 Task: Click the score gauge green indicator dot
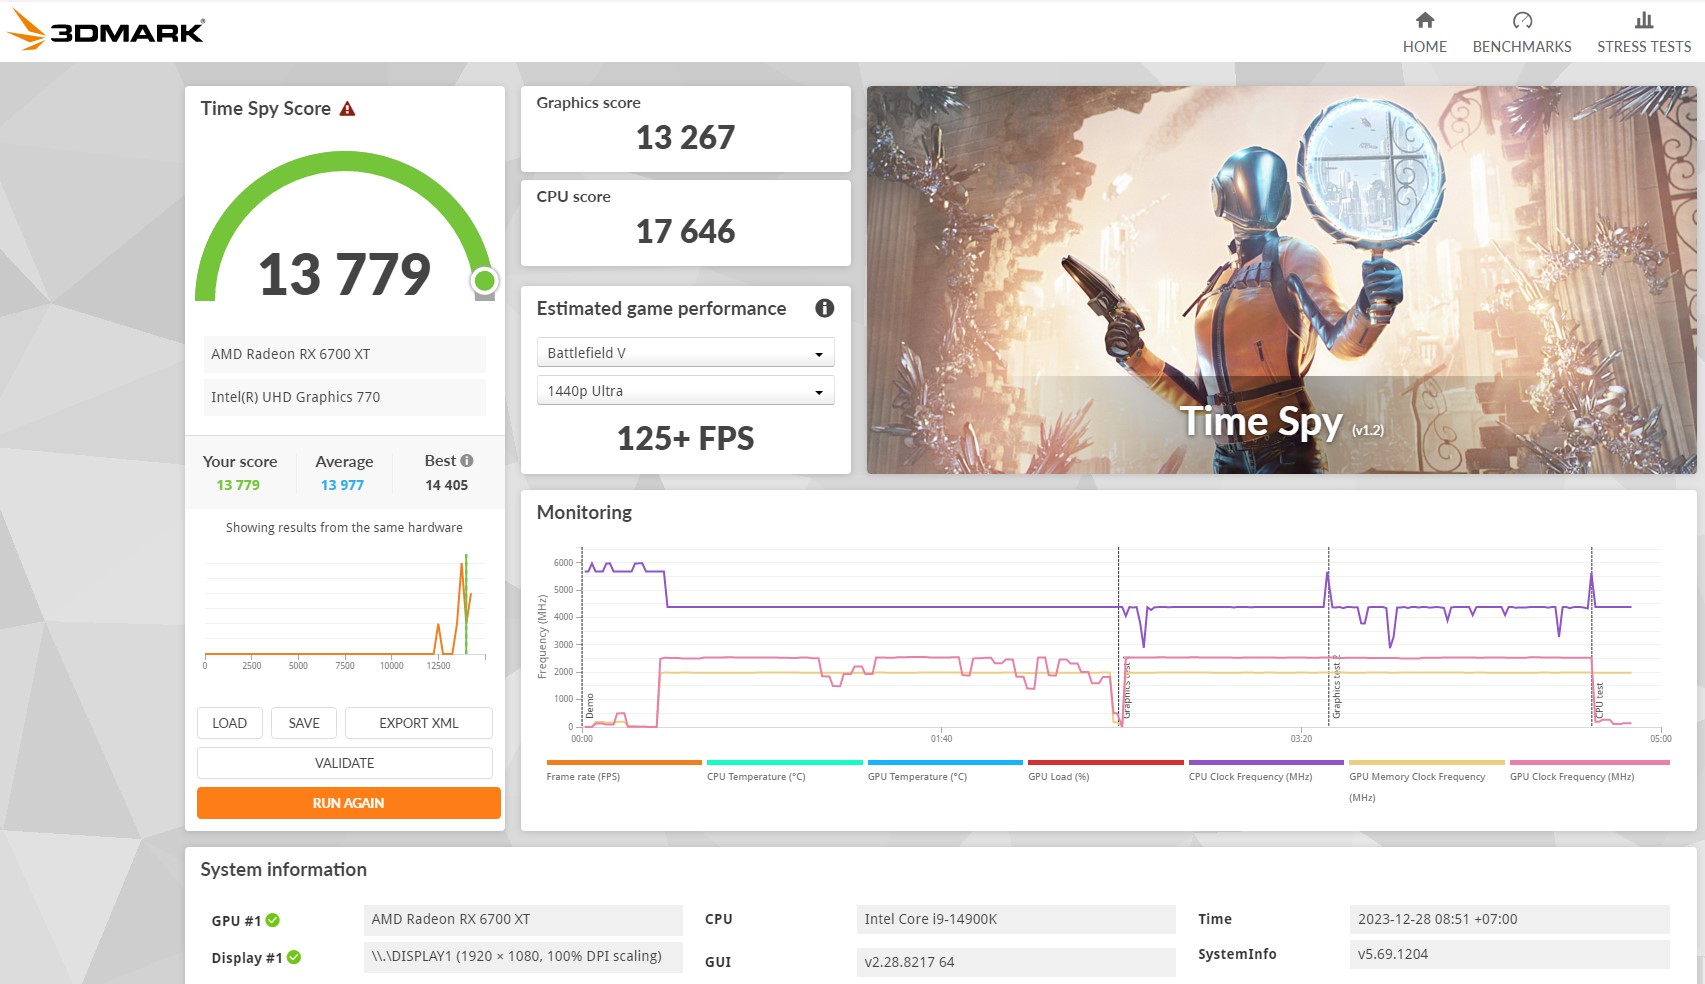(x=485, y=281)
